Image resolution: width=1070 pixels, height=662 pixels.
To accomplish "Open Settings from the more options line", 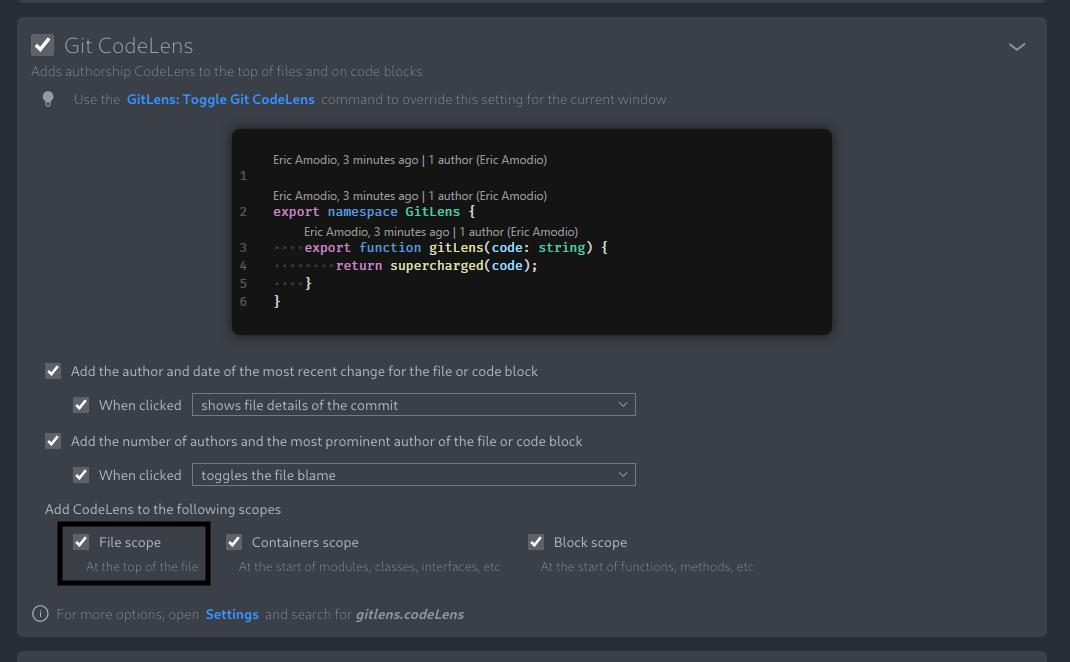I will coord(232,614).
